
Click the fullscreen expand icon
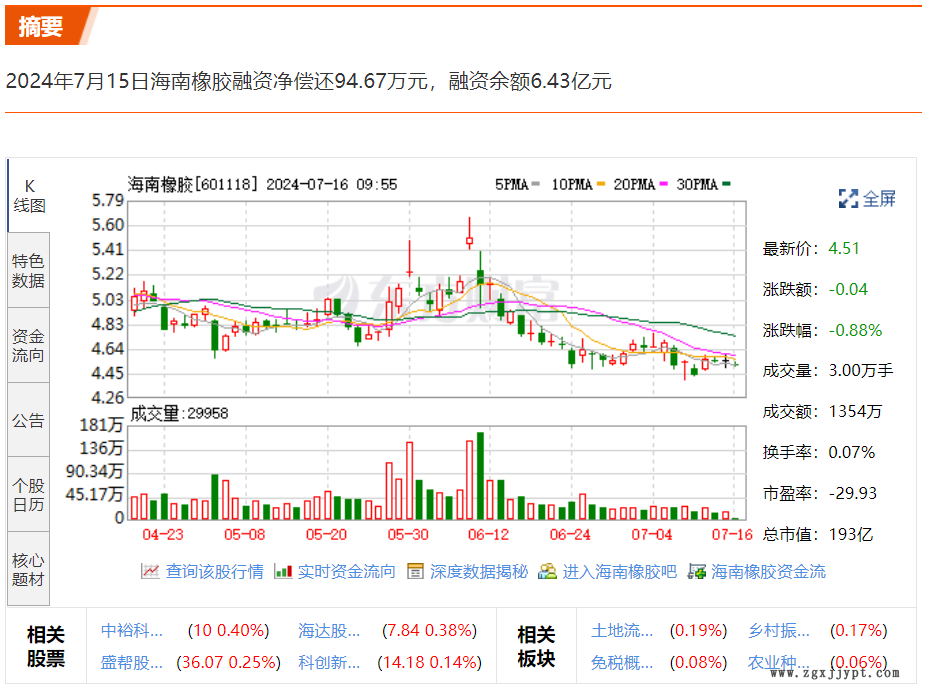848,199
